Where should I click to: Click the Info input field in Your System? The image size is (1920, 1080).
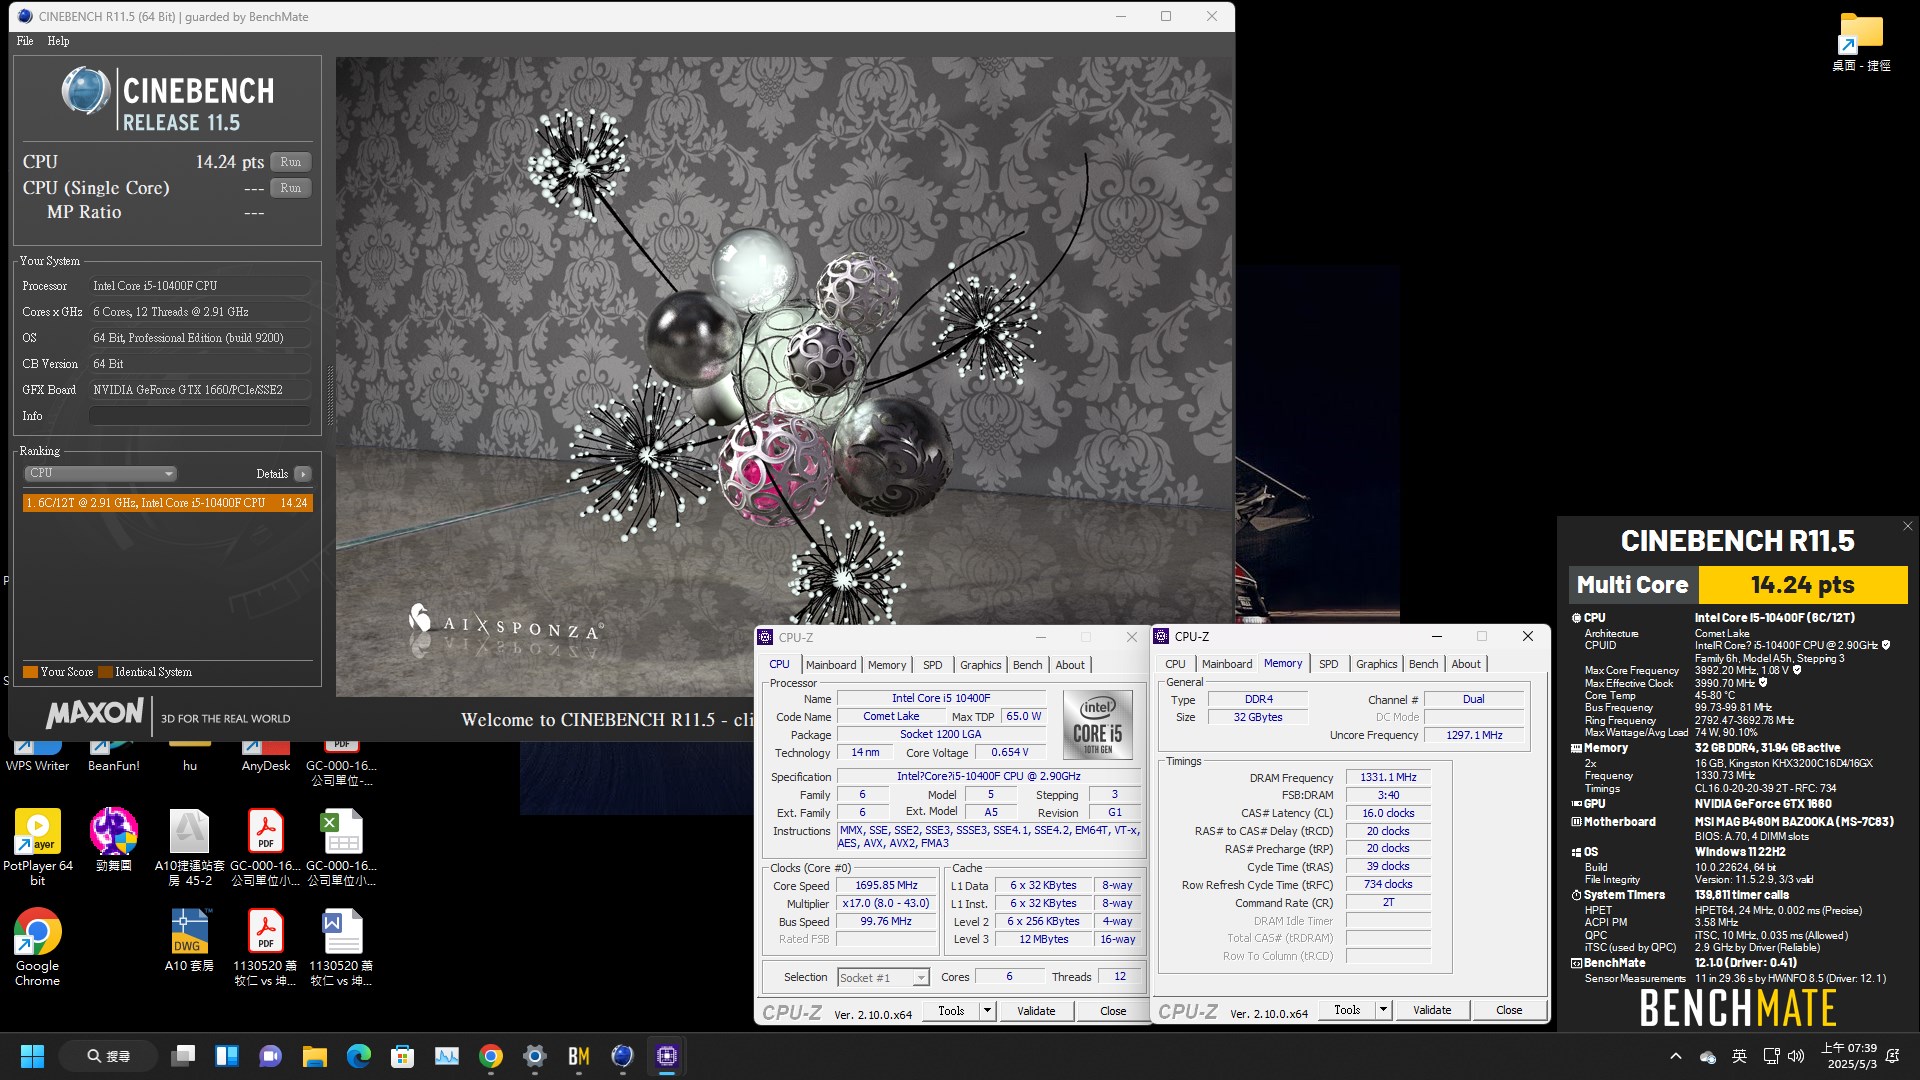tap(199, 416)
